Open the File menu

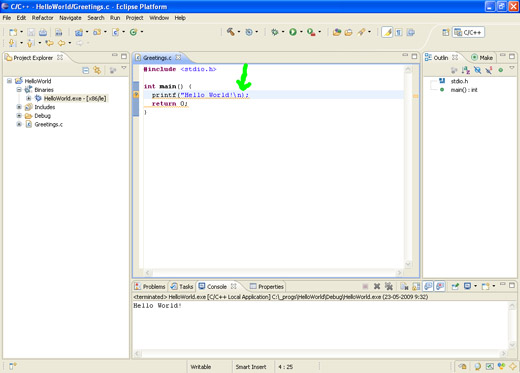[7, 18]
